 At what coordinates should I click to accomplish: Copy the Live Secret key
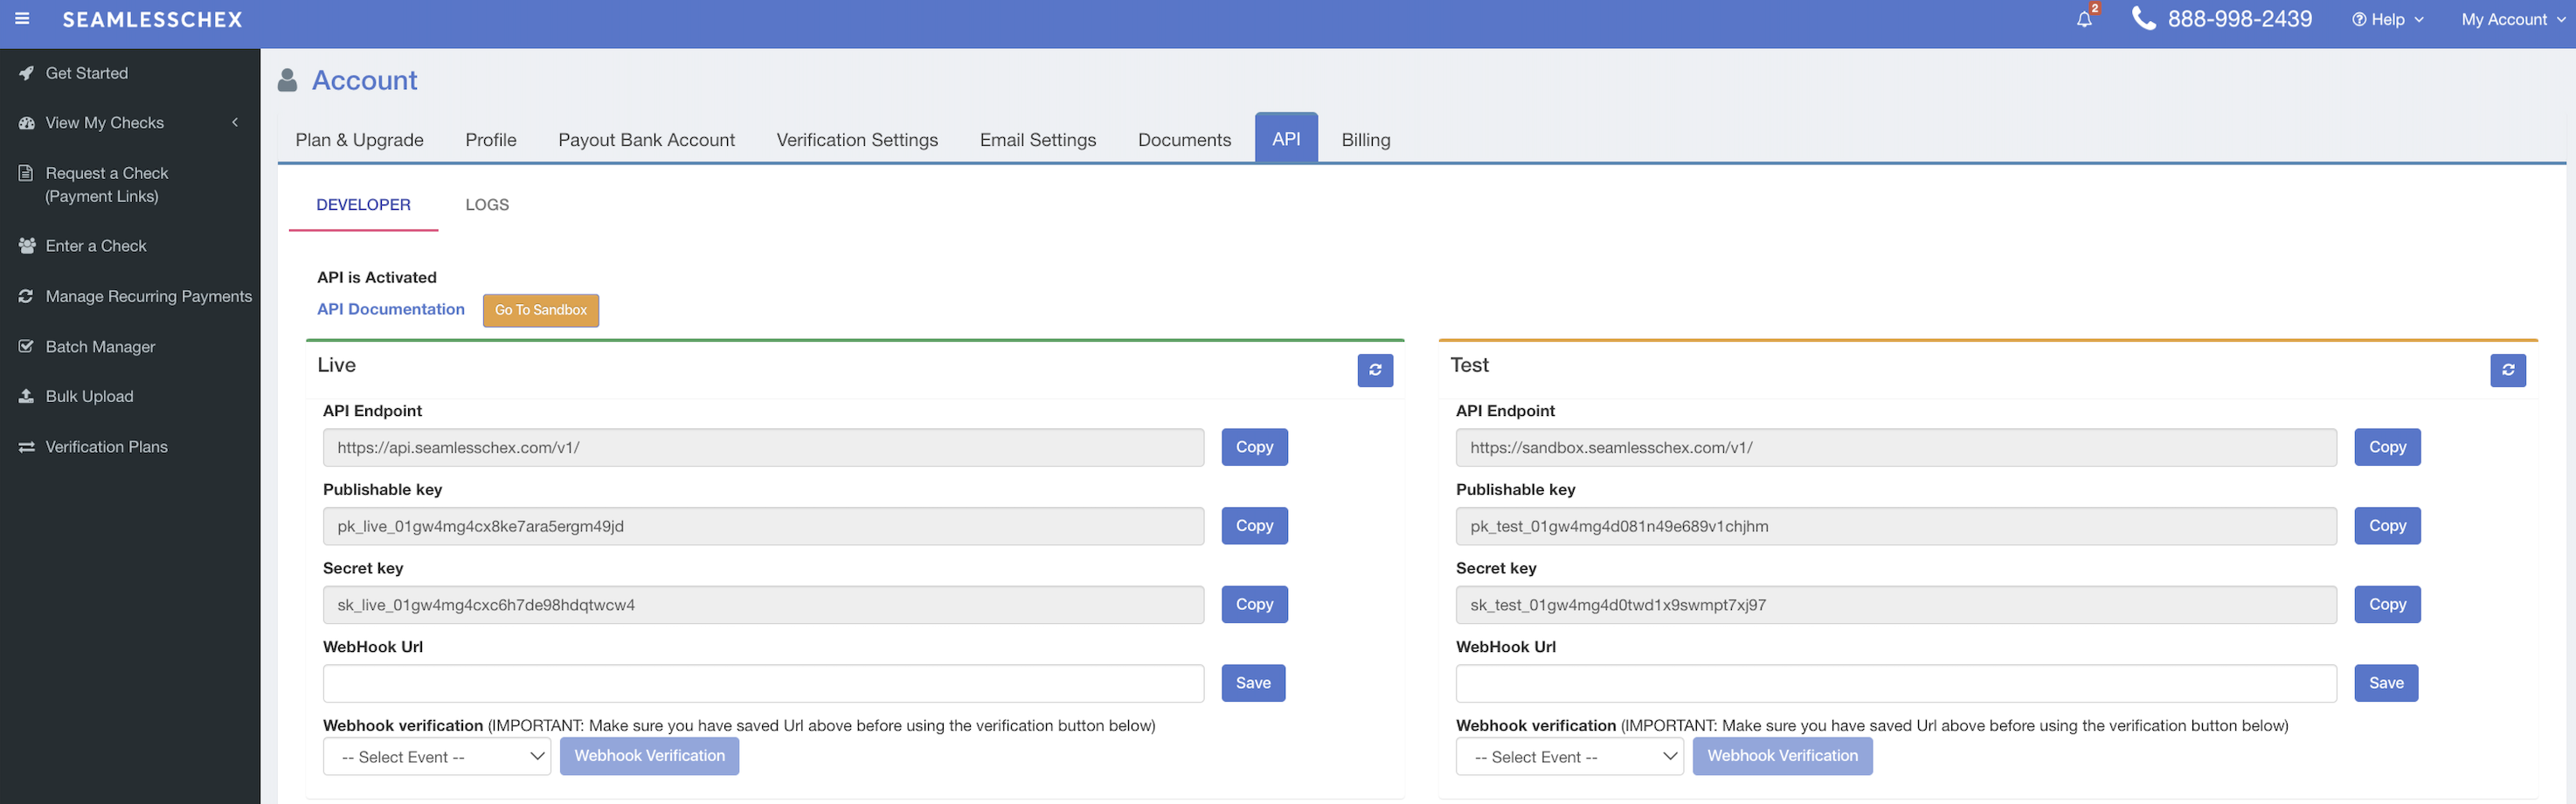1254,604
